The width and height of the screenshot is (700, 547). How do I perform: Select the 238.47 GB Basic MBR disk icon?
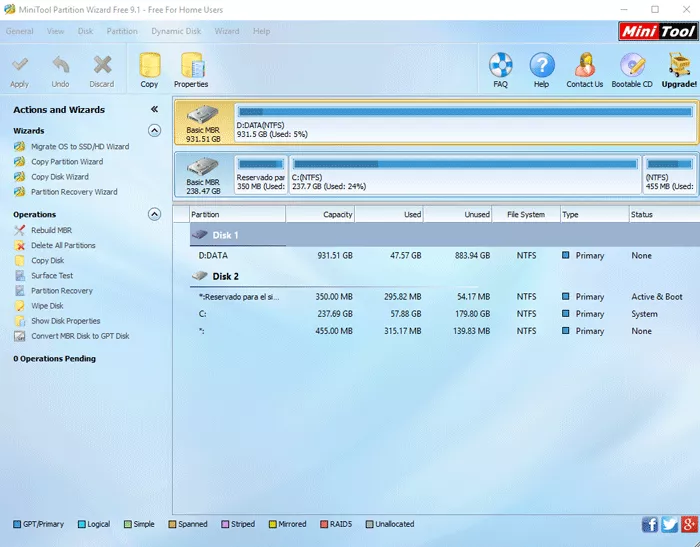(203, 167)
